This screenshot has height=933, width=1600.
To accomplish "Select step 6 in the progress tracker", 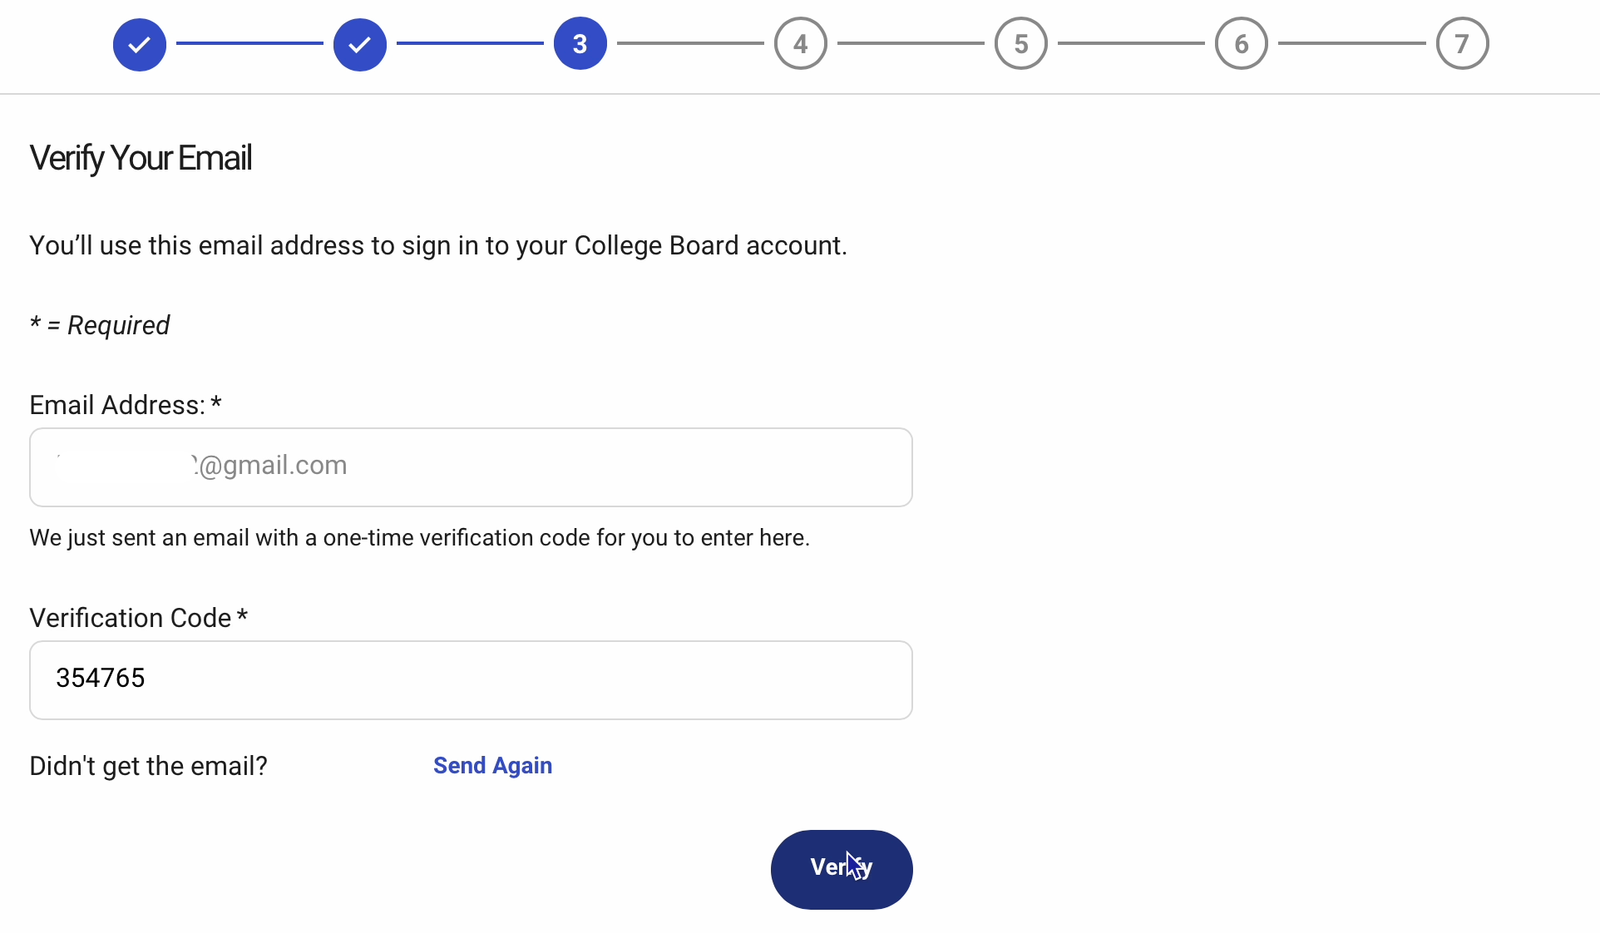I will click(x=1241, y=44).
